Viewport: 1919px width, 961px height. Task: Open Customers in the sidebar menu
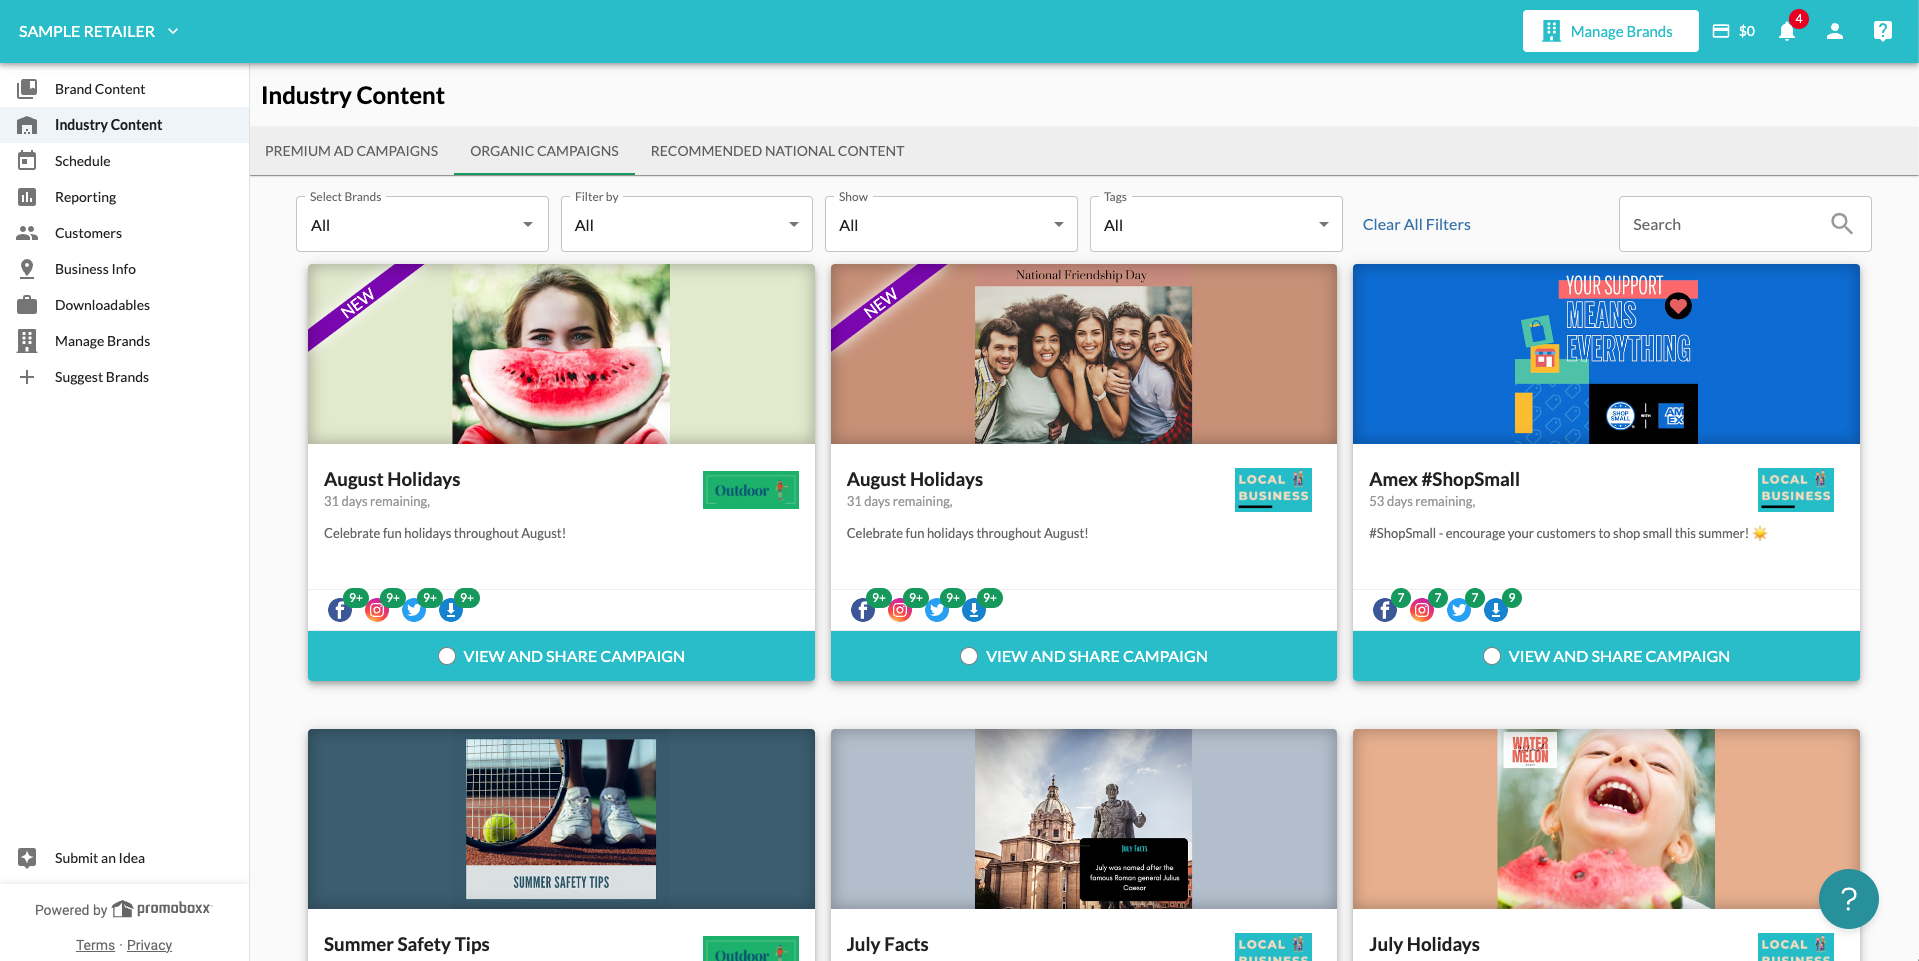point(124,233)
